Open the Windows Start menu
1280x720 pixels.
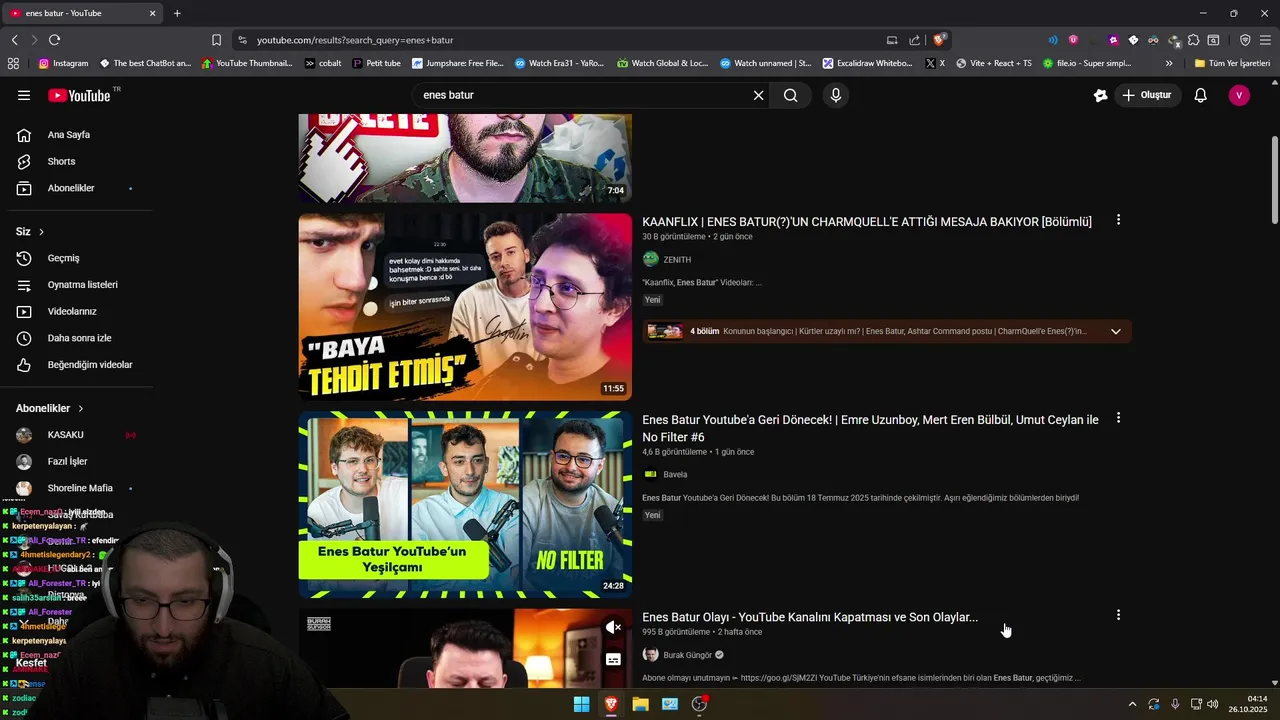(x=581, y=704)
